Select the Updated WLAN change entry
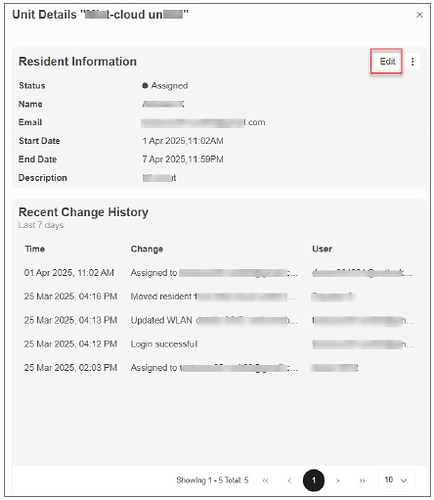Viewport: 434px width, 500px height. pos(214,320)
